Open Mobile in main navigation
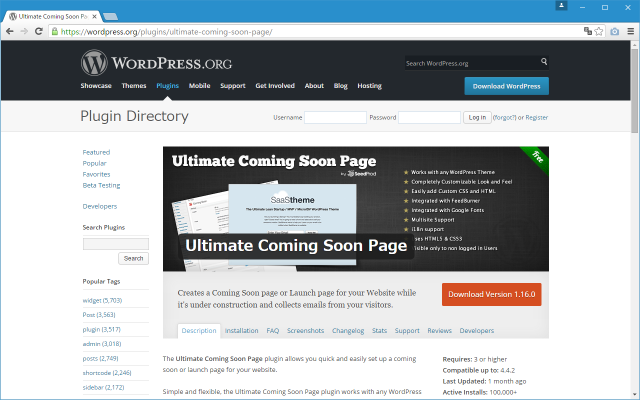This screenshot has width=640, height=400. [x=200, y=86]
